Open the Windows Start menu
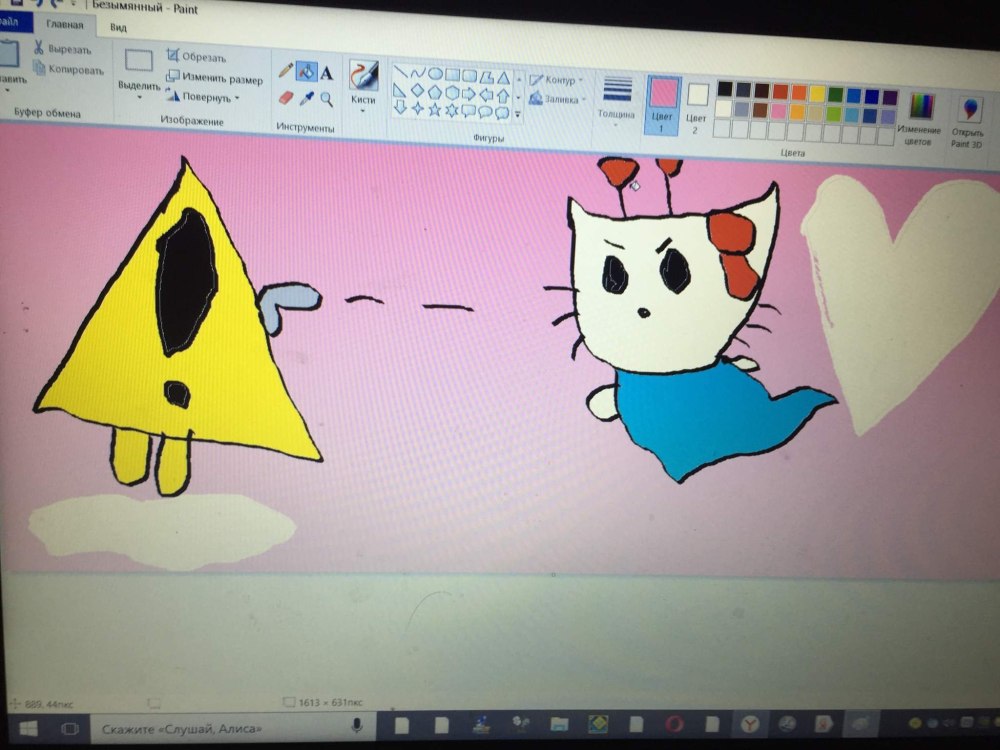This screenshot has width=1000, height=750. click(x=28, y=728)
